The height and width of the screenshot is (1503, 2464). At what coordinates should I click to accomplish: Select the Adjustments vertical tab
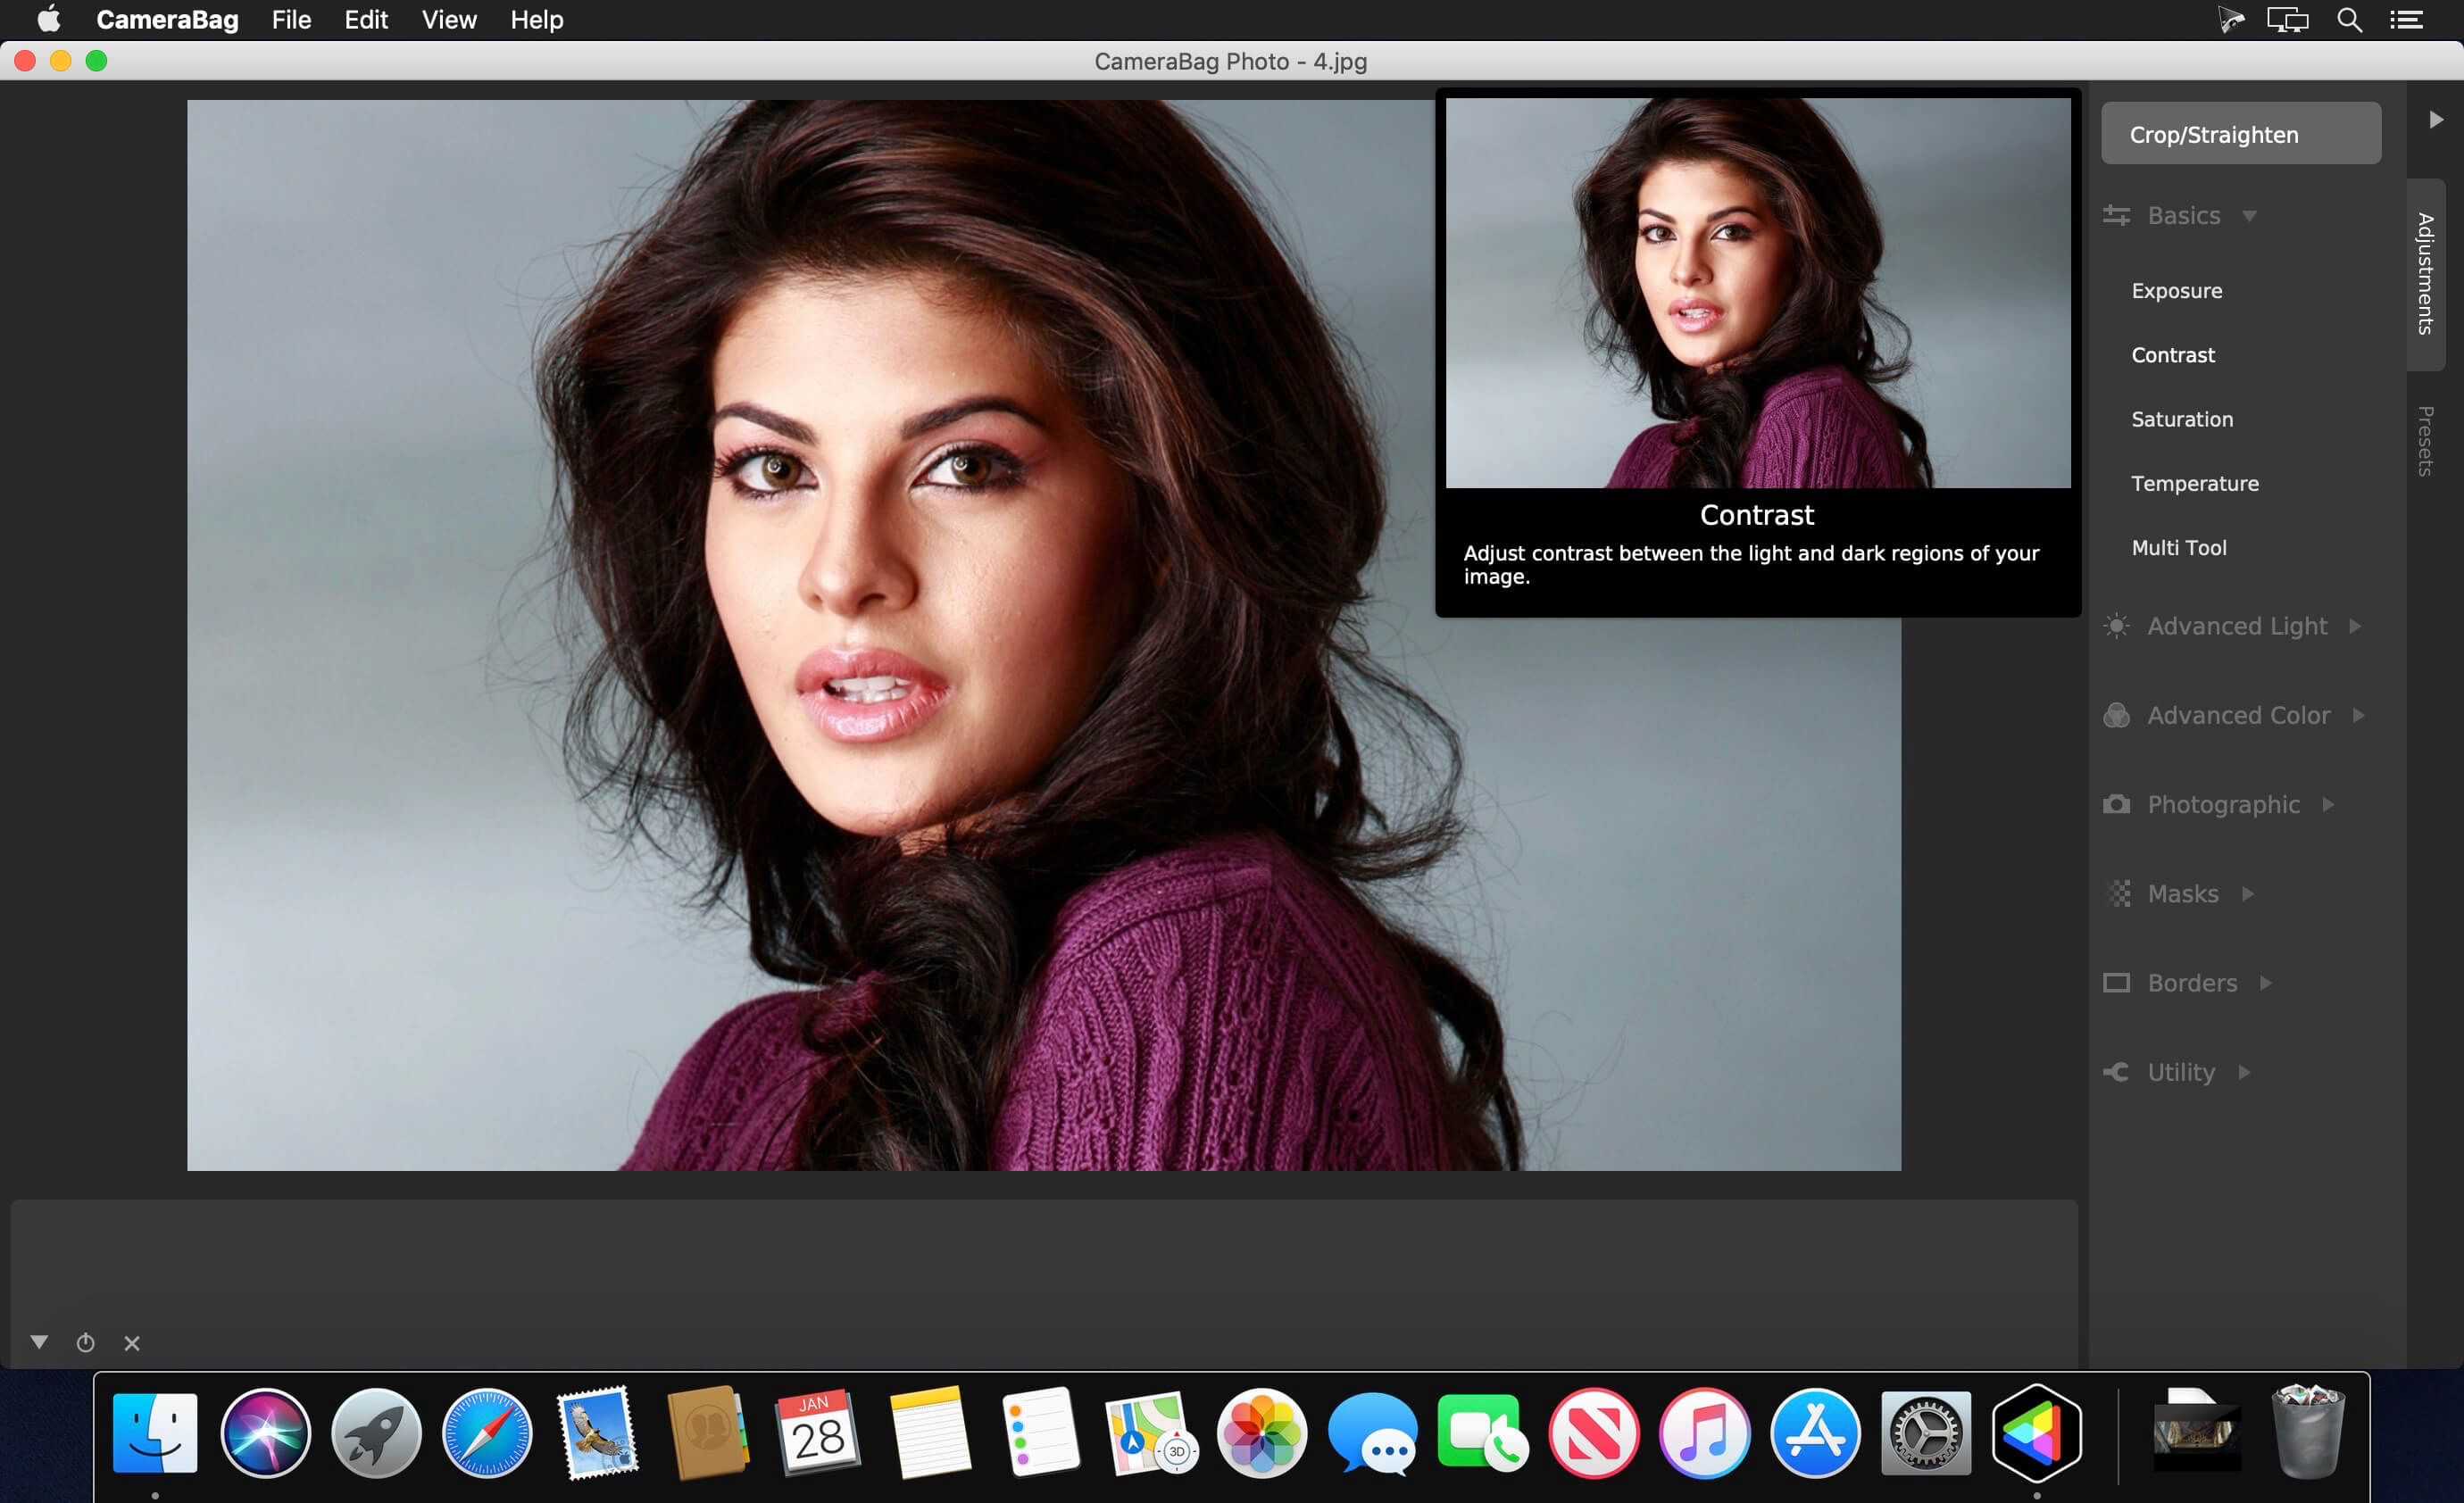click(2425, 273)
